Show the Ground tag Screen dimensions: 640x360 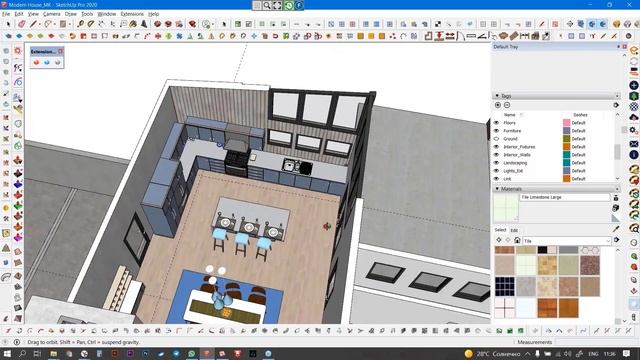point(496,139)
